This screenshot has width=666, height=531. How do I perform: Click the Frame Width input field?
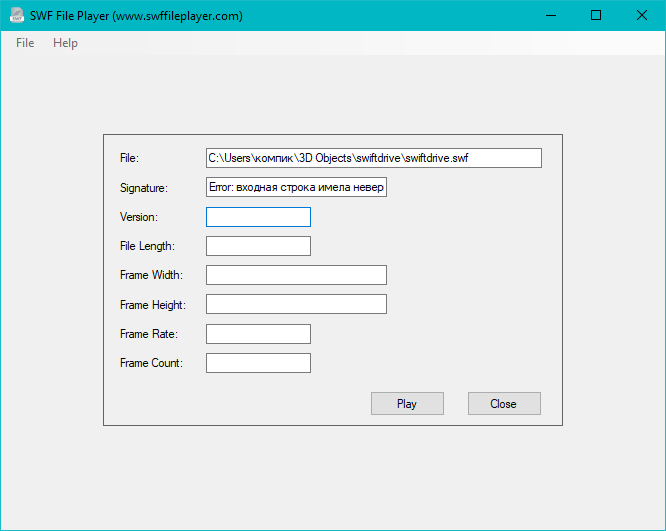pyautogui.click(x=296, y=275)
